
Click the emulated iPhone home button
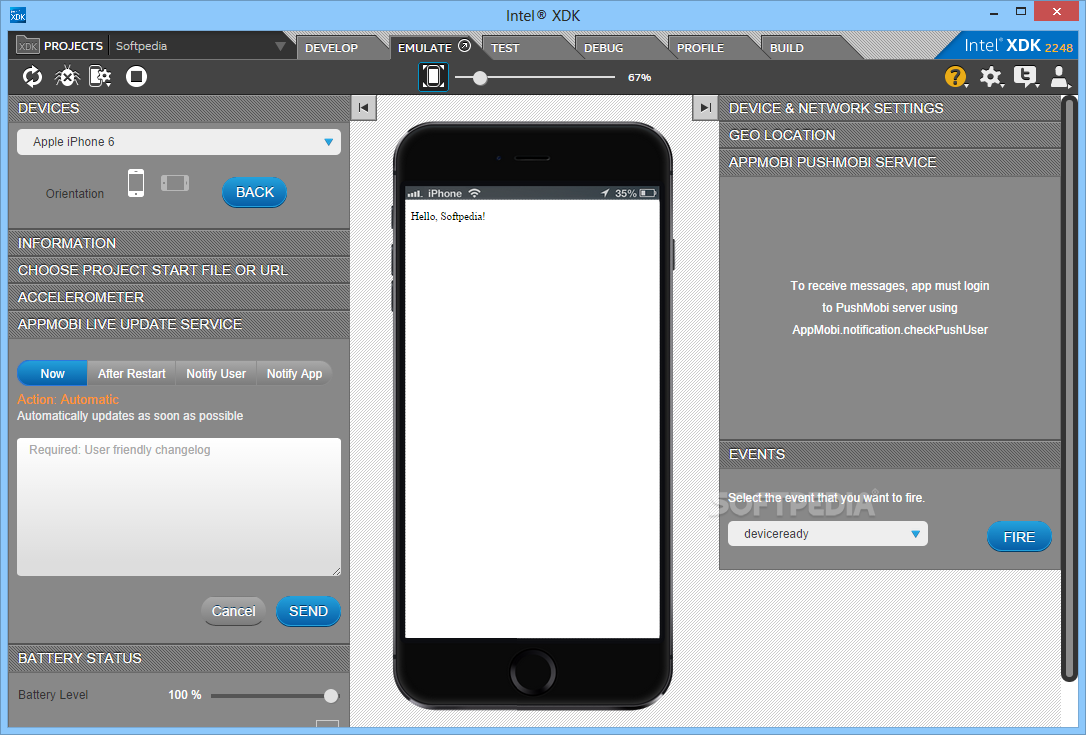click(x=533, y=671)
